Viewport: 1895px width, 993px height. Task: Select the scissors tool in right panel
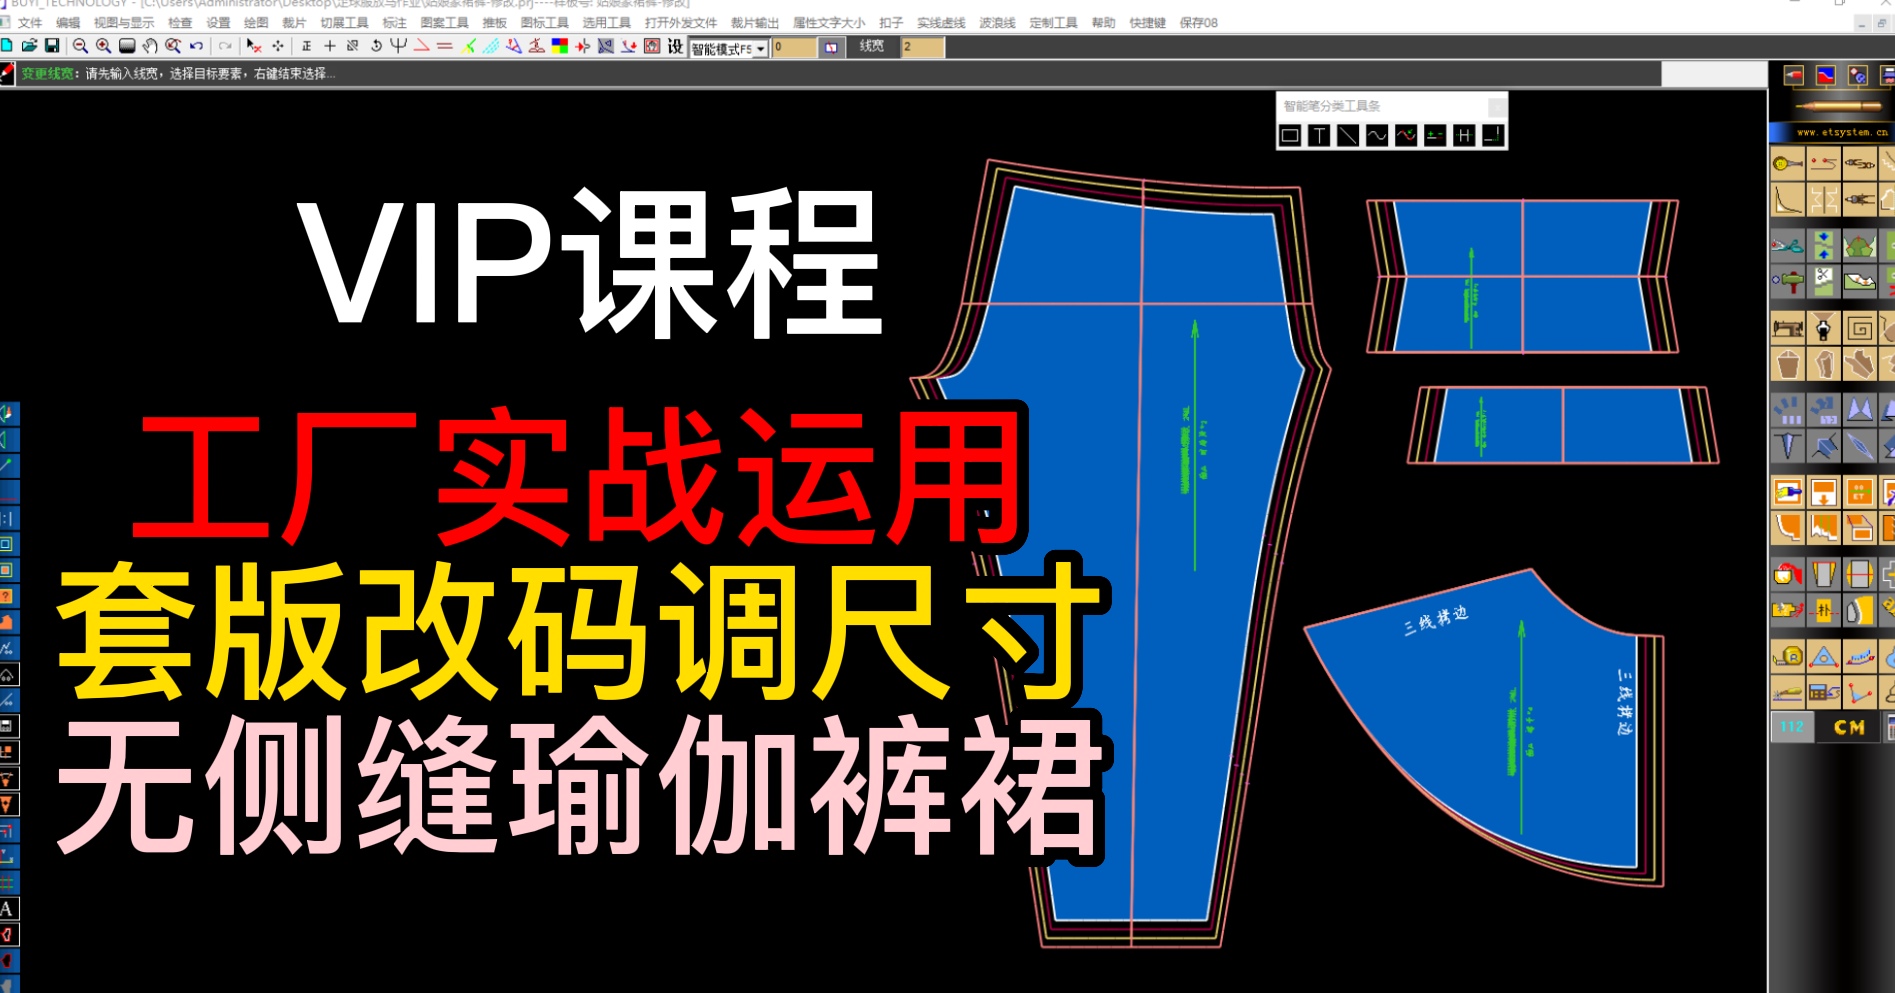[1788, 245]
